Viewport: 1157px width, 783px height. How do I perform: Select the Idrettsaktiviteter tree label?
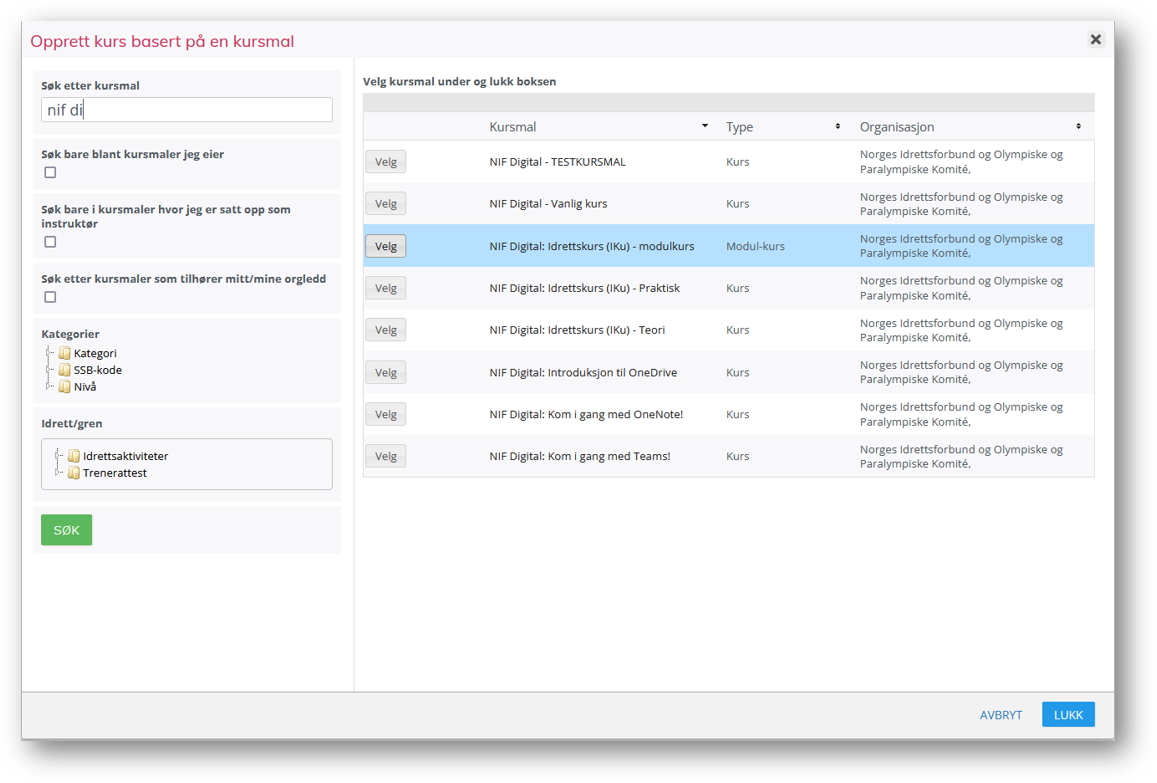click(125, 456)
